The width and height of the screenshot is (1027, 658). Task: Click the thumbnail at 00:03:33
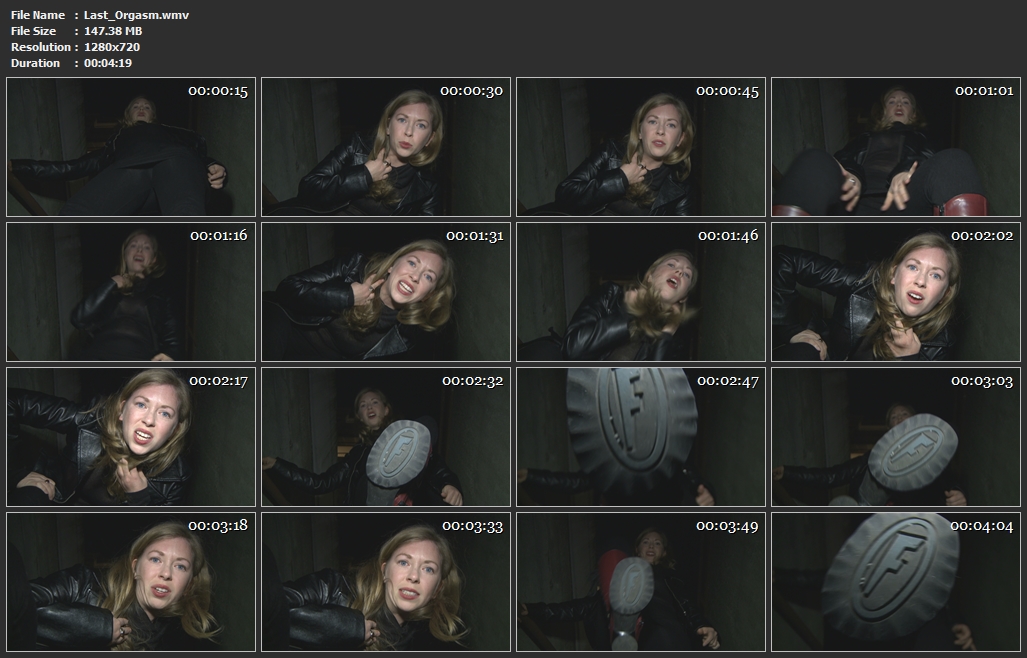click(x=386, y=581)
